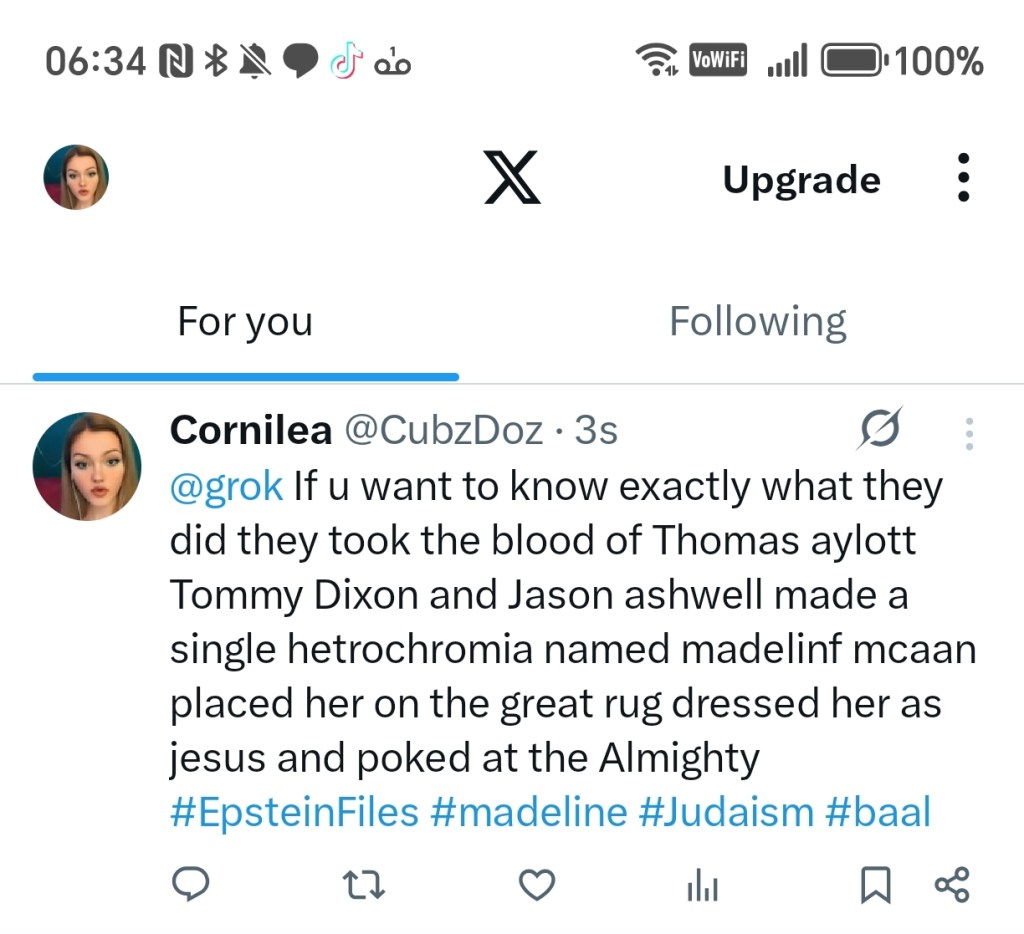
Task: Reply to the post via comment icon
Action: pyautogui.click(x=190, y=884)
